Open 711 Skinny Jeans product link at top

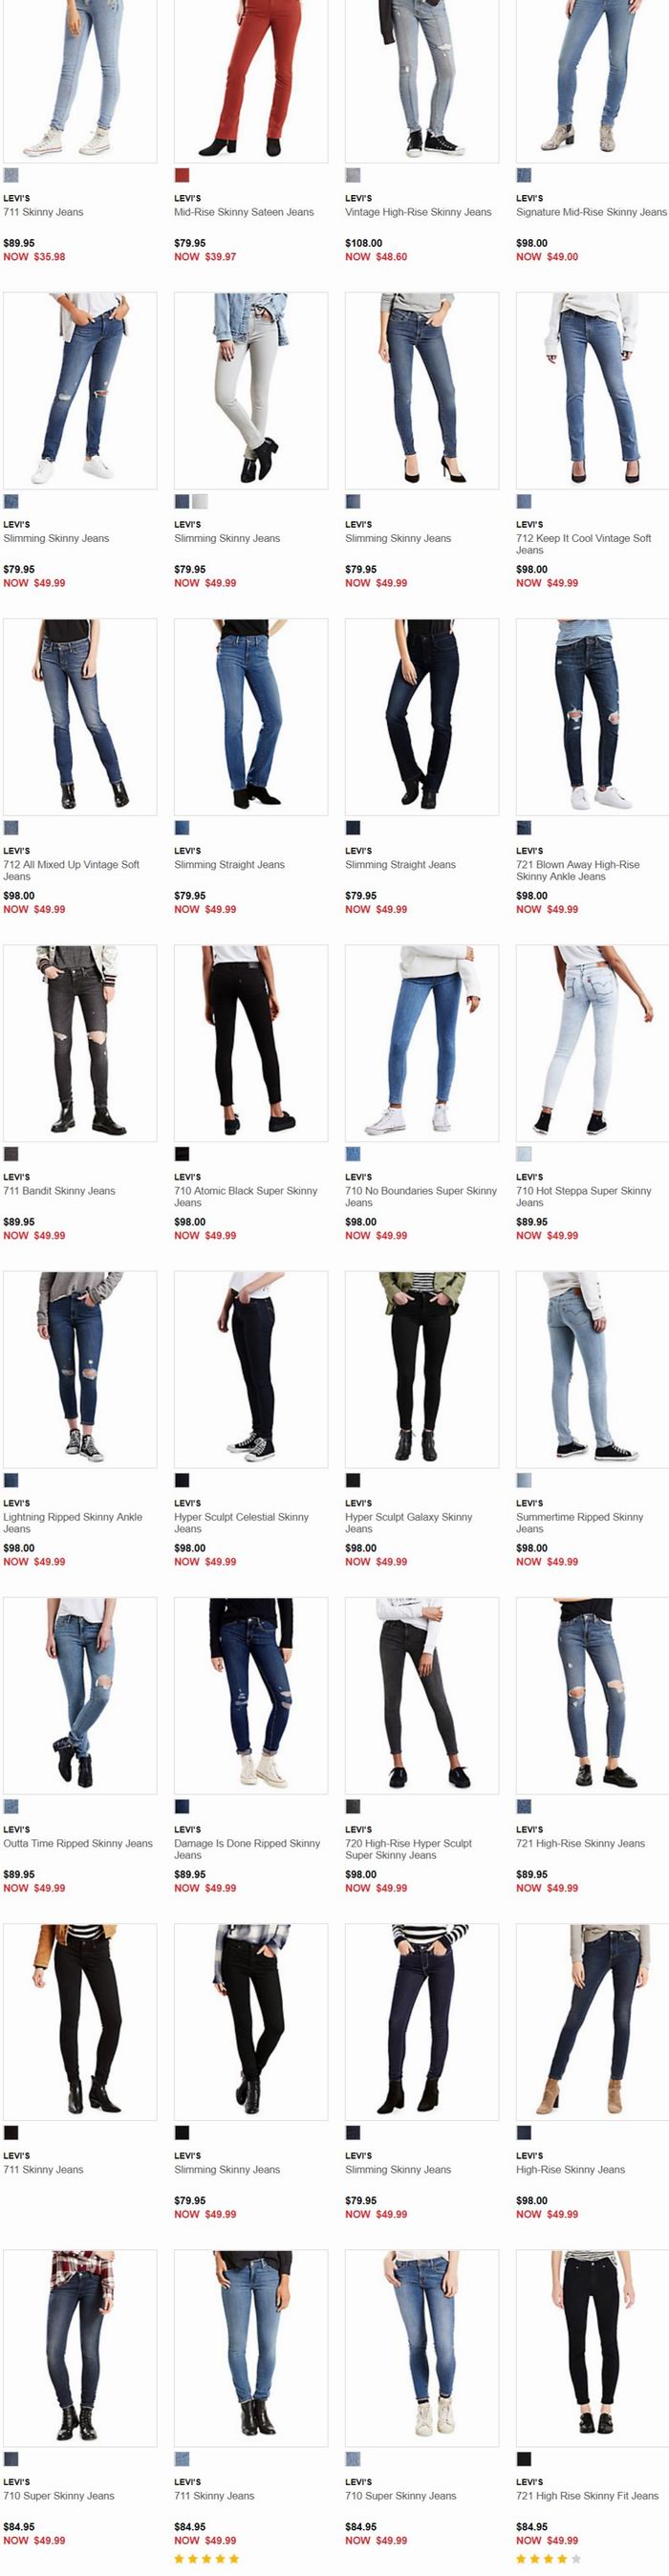(43, 212)
